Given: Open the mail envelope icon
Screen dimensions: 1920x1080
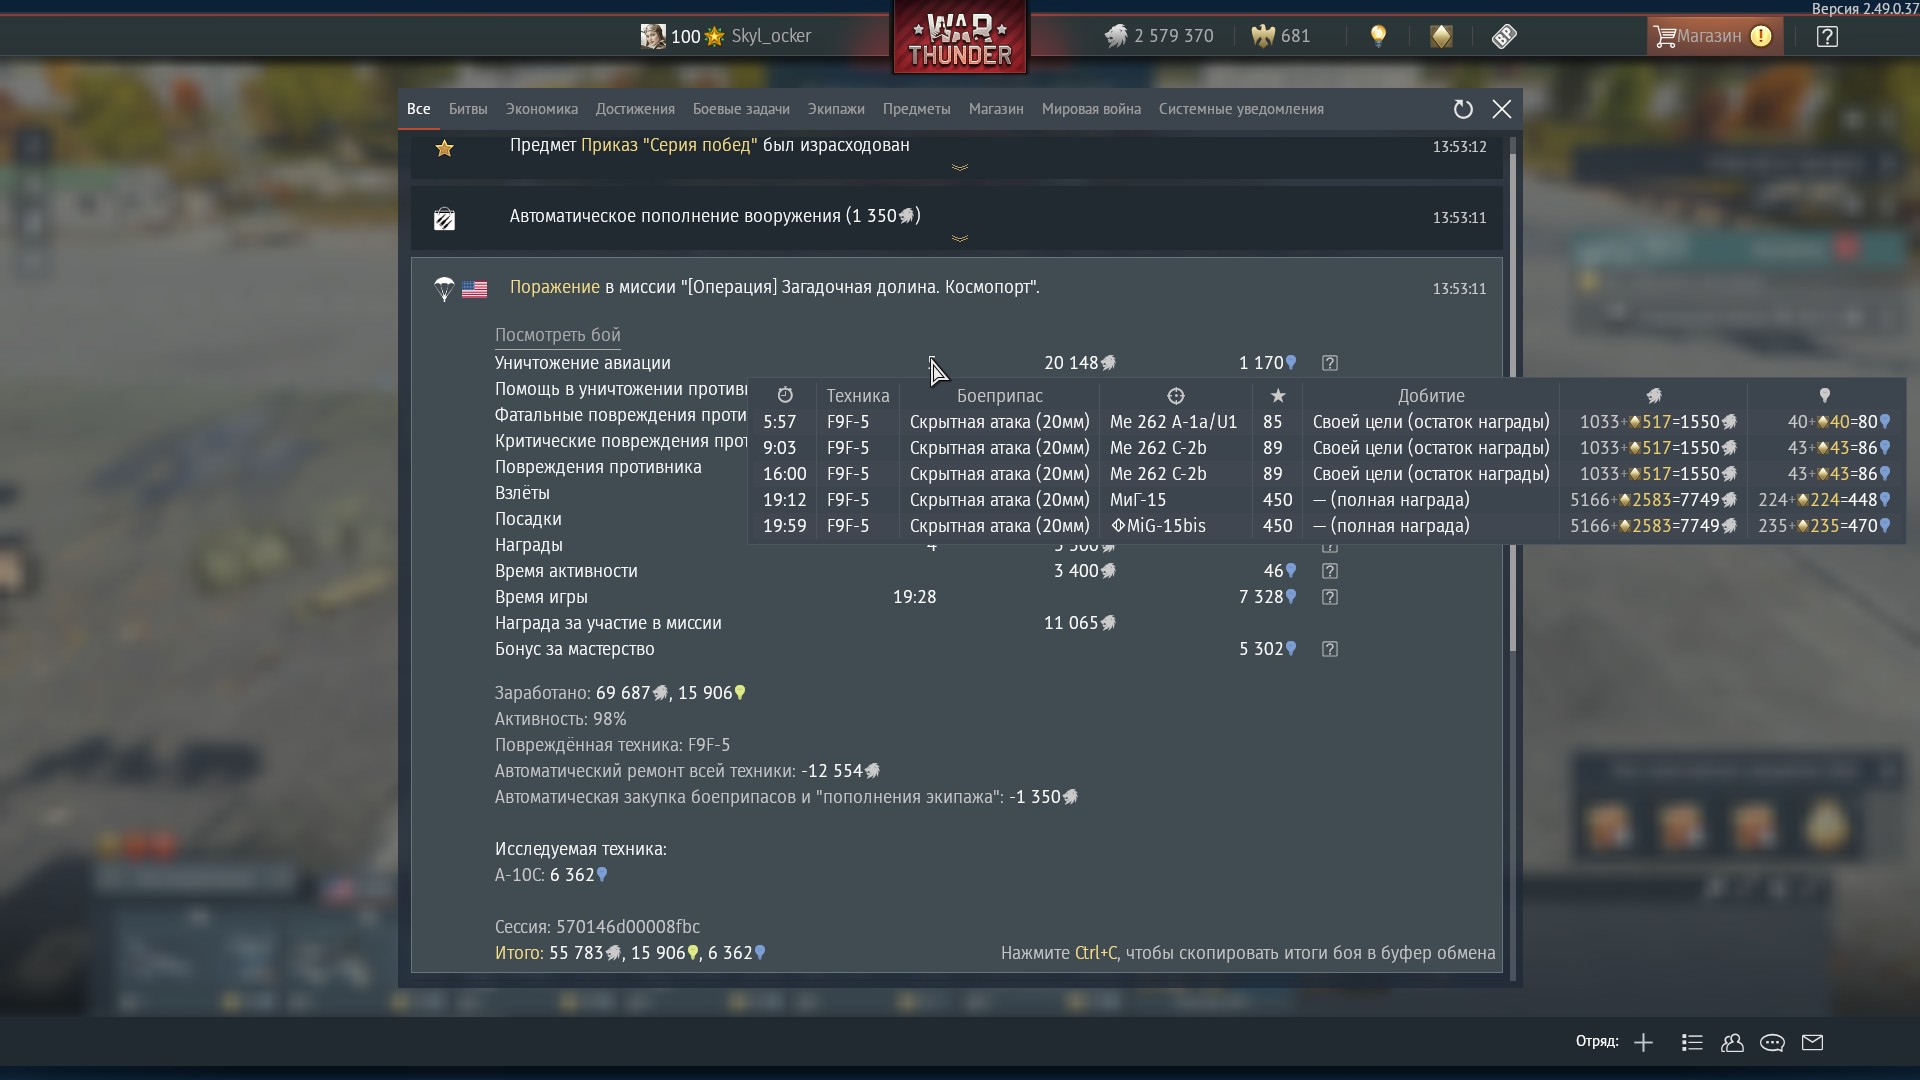Looking at the screenshot, I should coord(1812,1043).
